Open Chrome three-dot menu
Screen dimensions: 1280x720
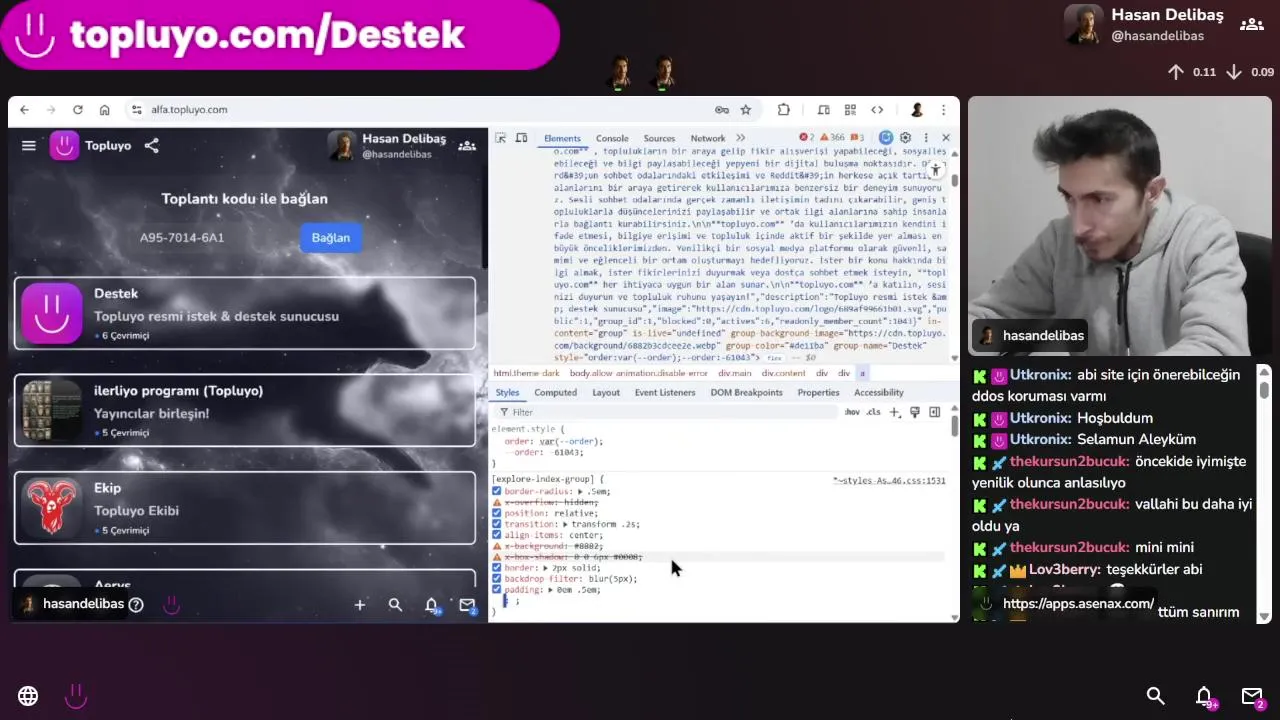click(943, 110)
